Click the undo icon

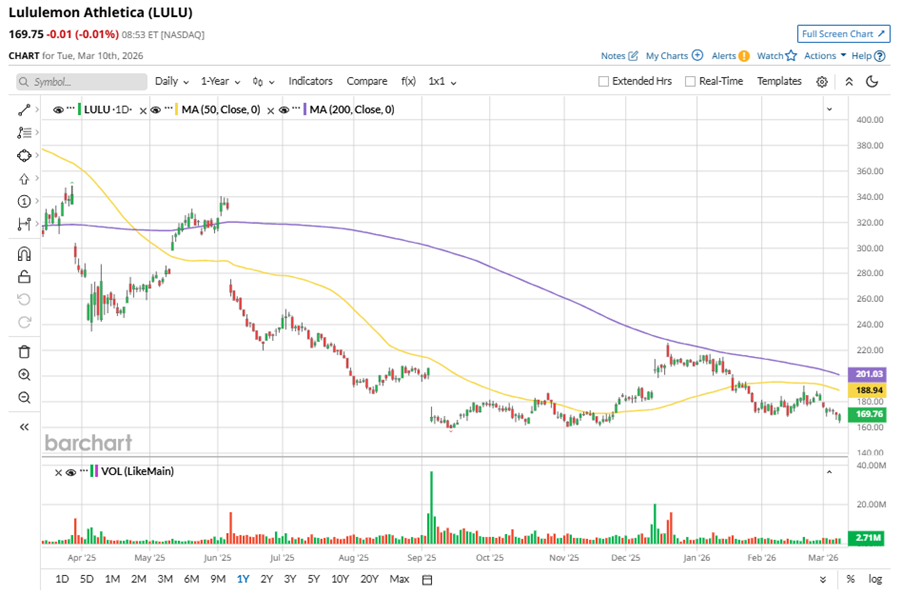tap(24, 299)
